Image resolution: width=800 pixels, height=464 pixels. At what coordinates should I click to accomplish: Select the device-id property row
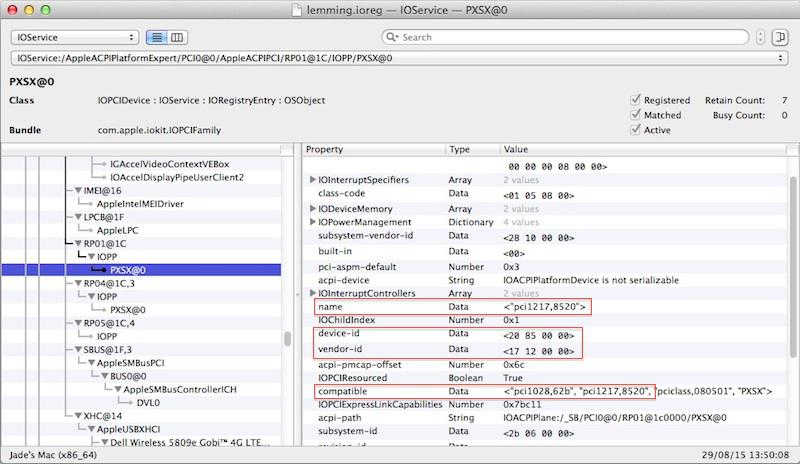pyautogui.click(x=544, y=333)
